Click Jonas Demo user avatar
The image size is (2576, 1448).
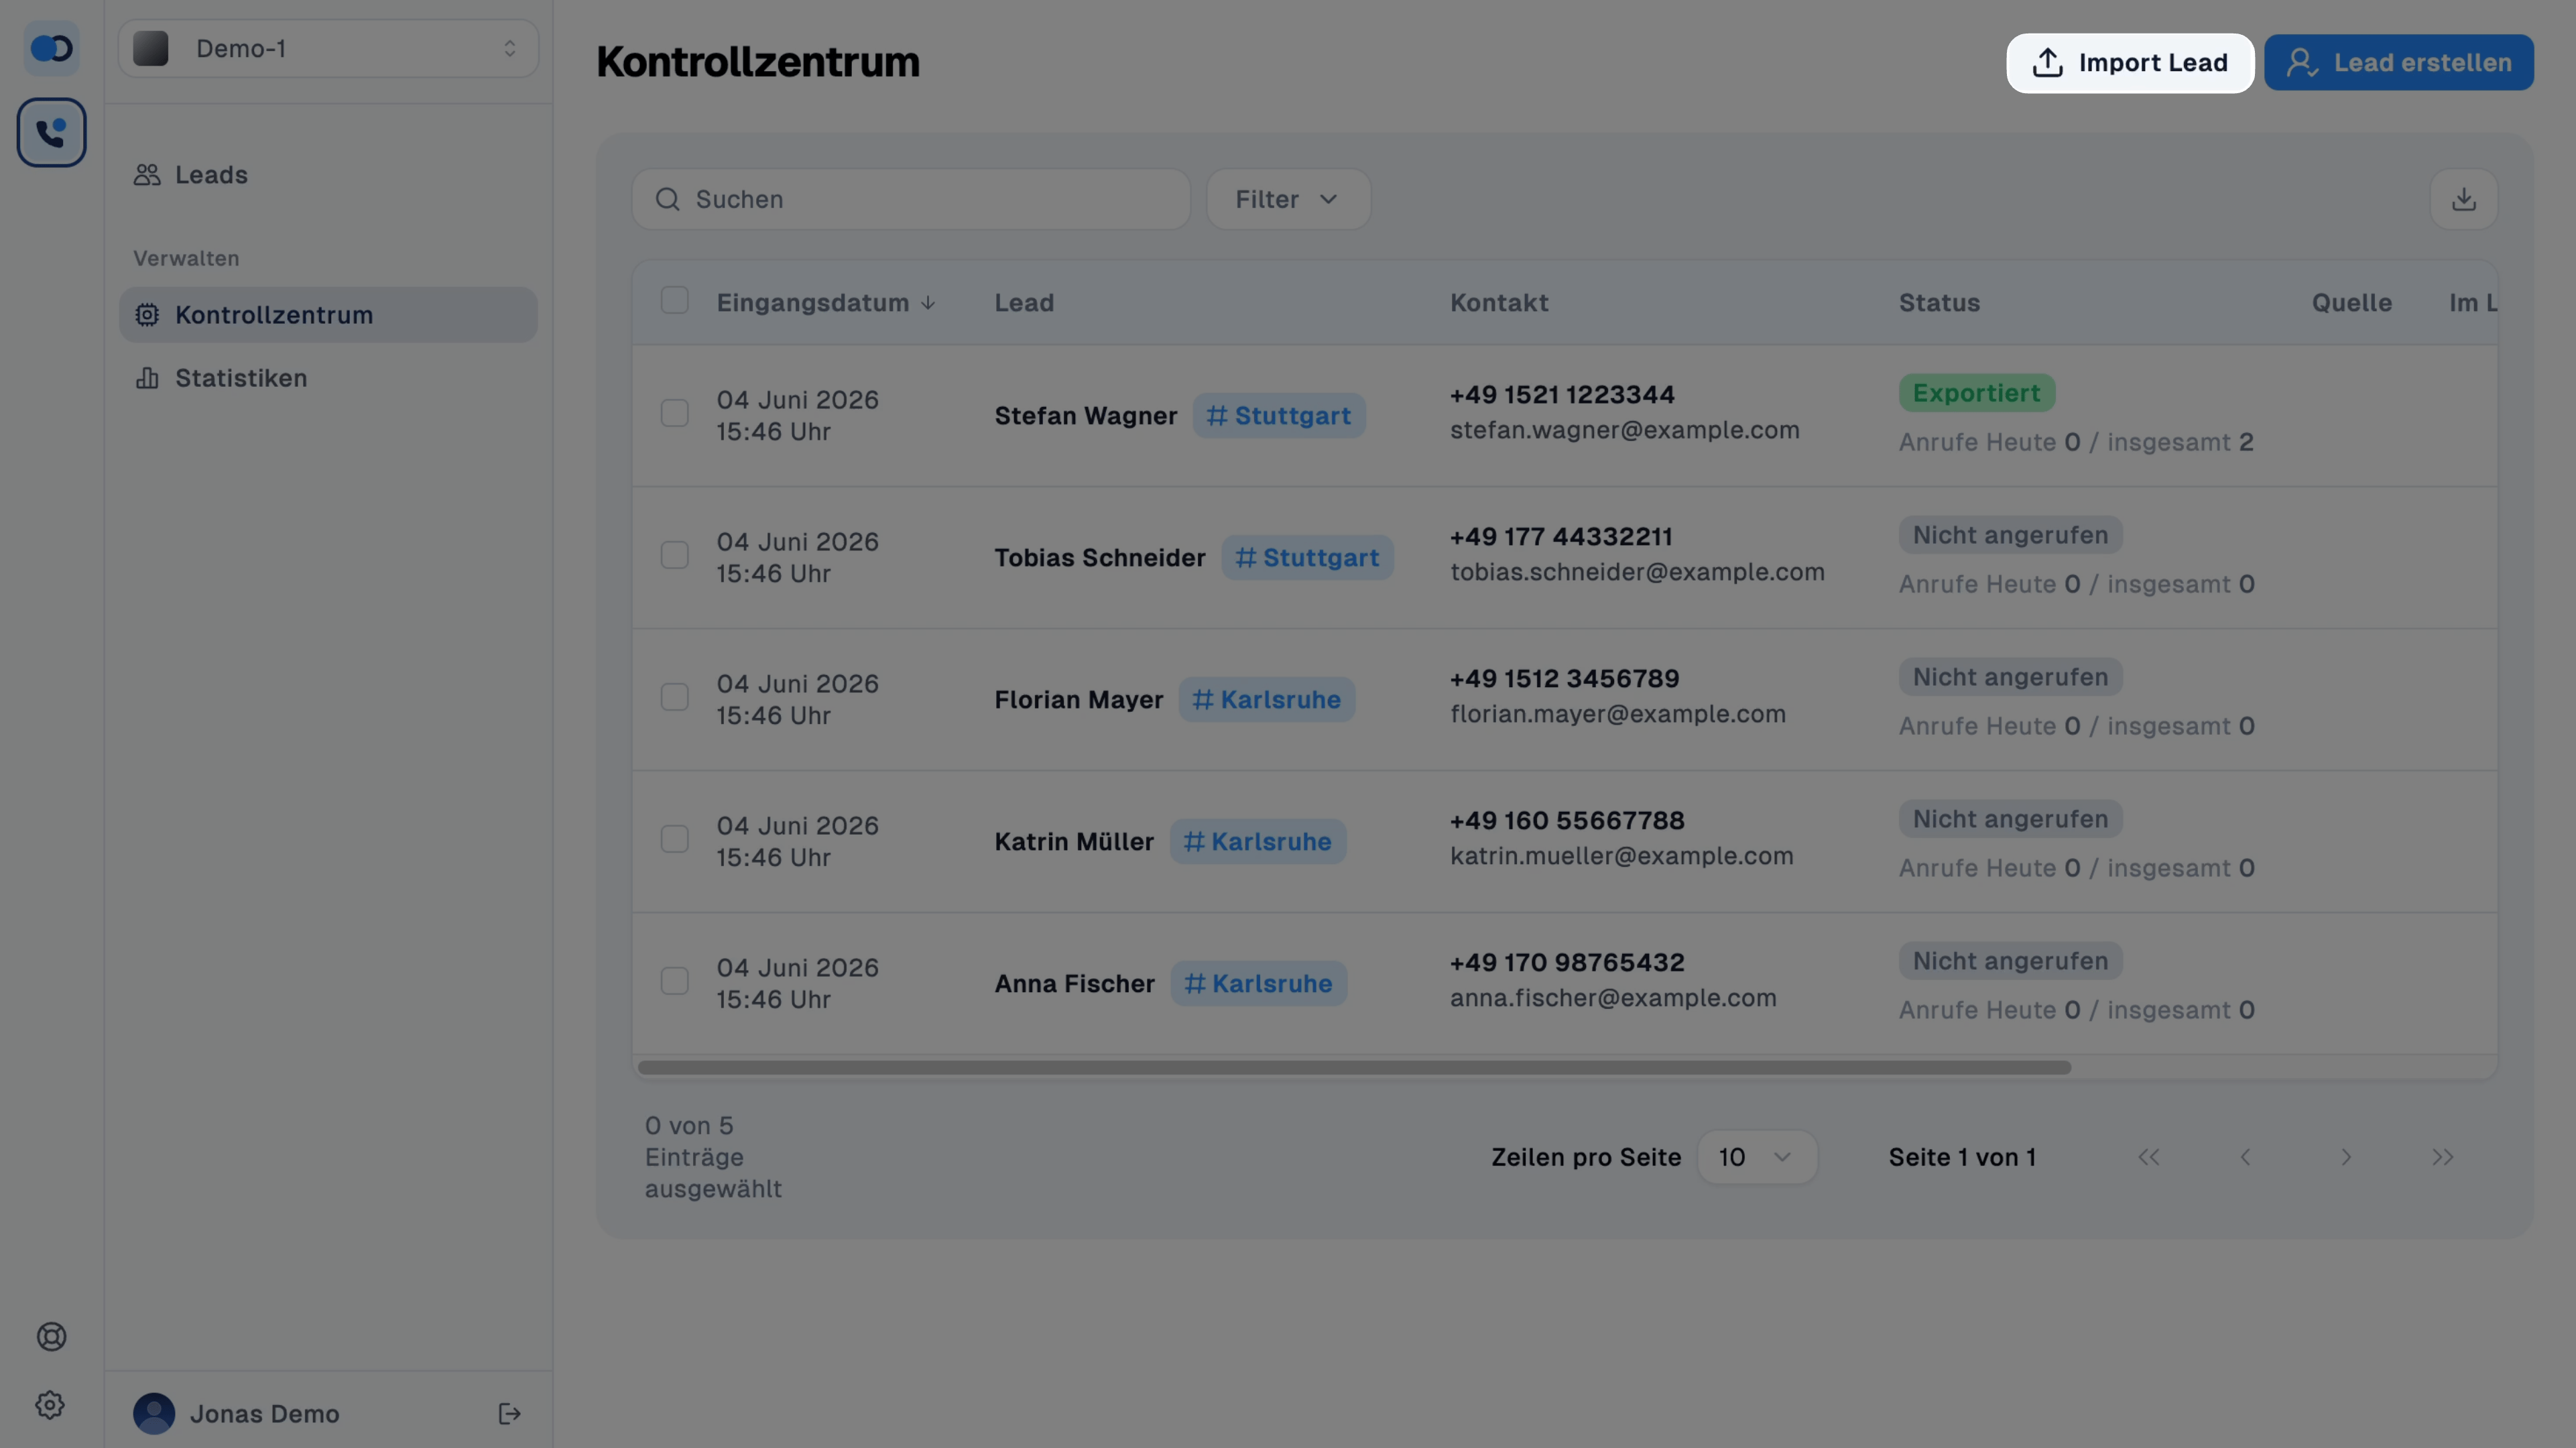(154, 1413)
